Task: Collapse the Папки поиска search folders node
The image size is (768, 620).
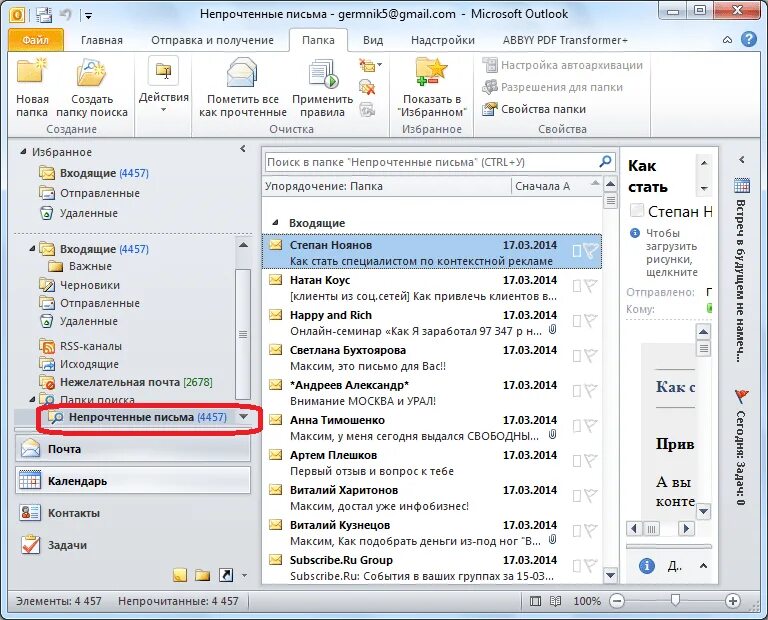Action: 32,399
